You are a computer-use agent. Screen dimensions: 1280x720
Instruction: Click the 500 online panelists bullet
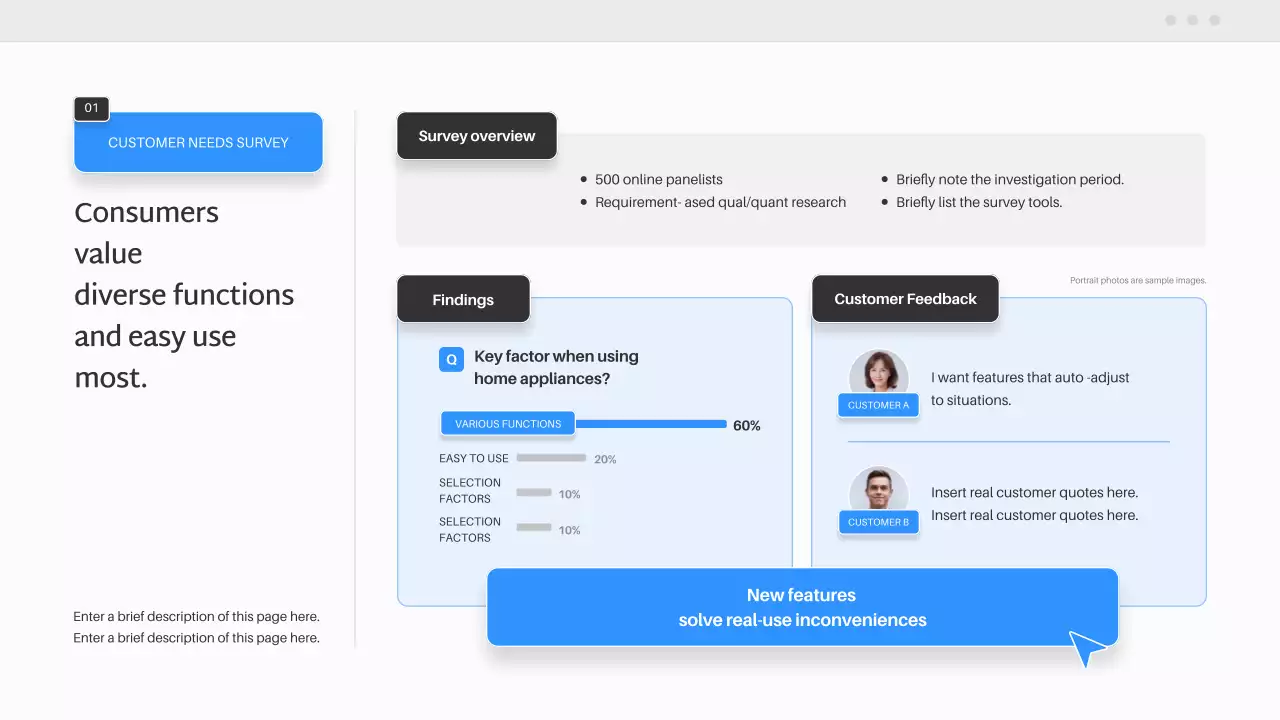[658, 180]
